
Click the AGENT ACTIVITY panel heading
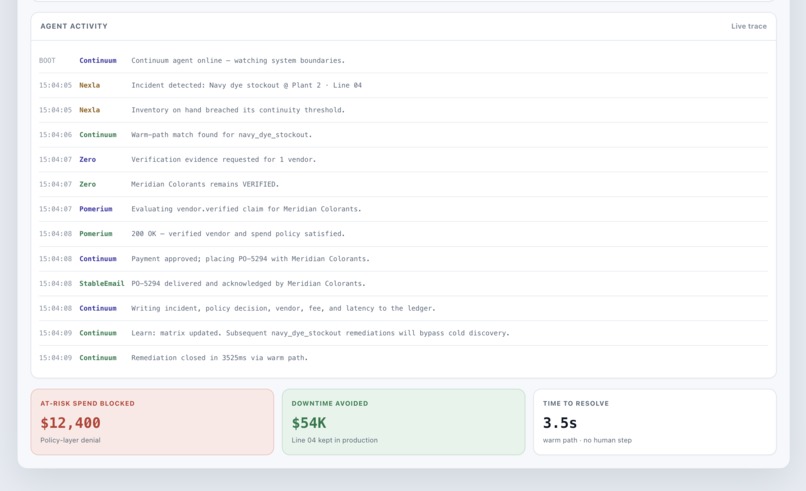(x=74, y=26)
